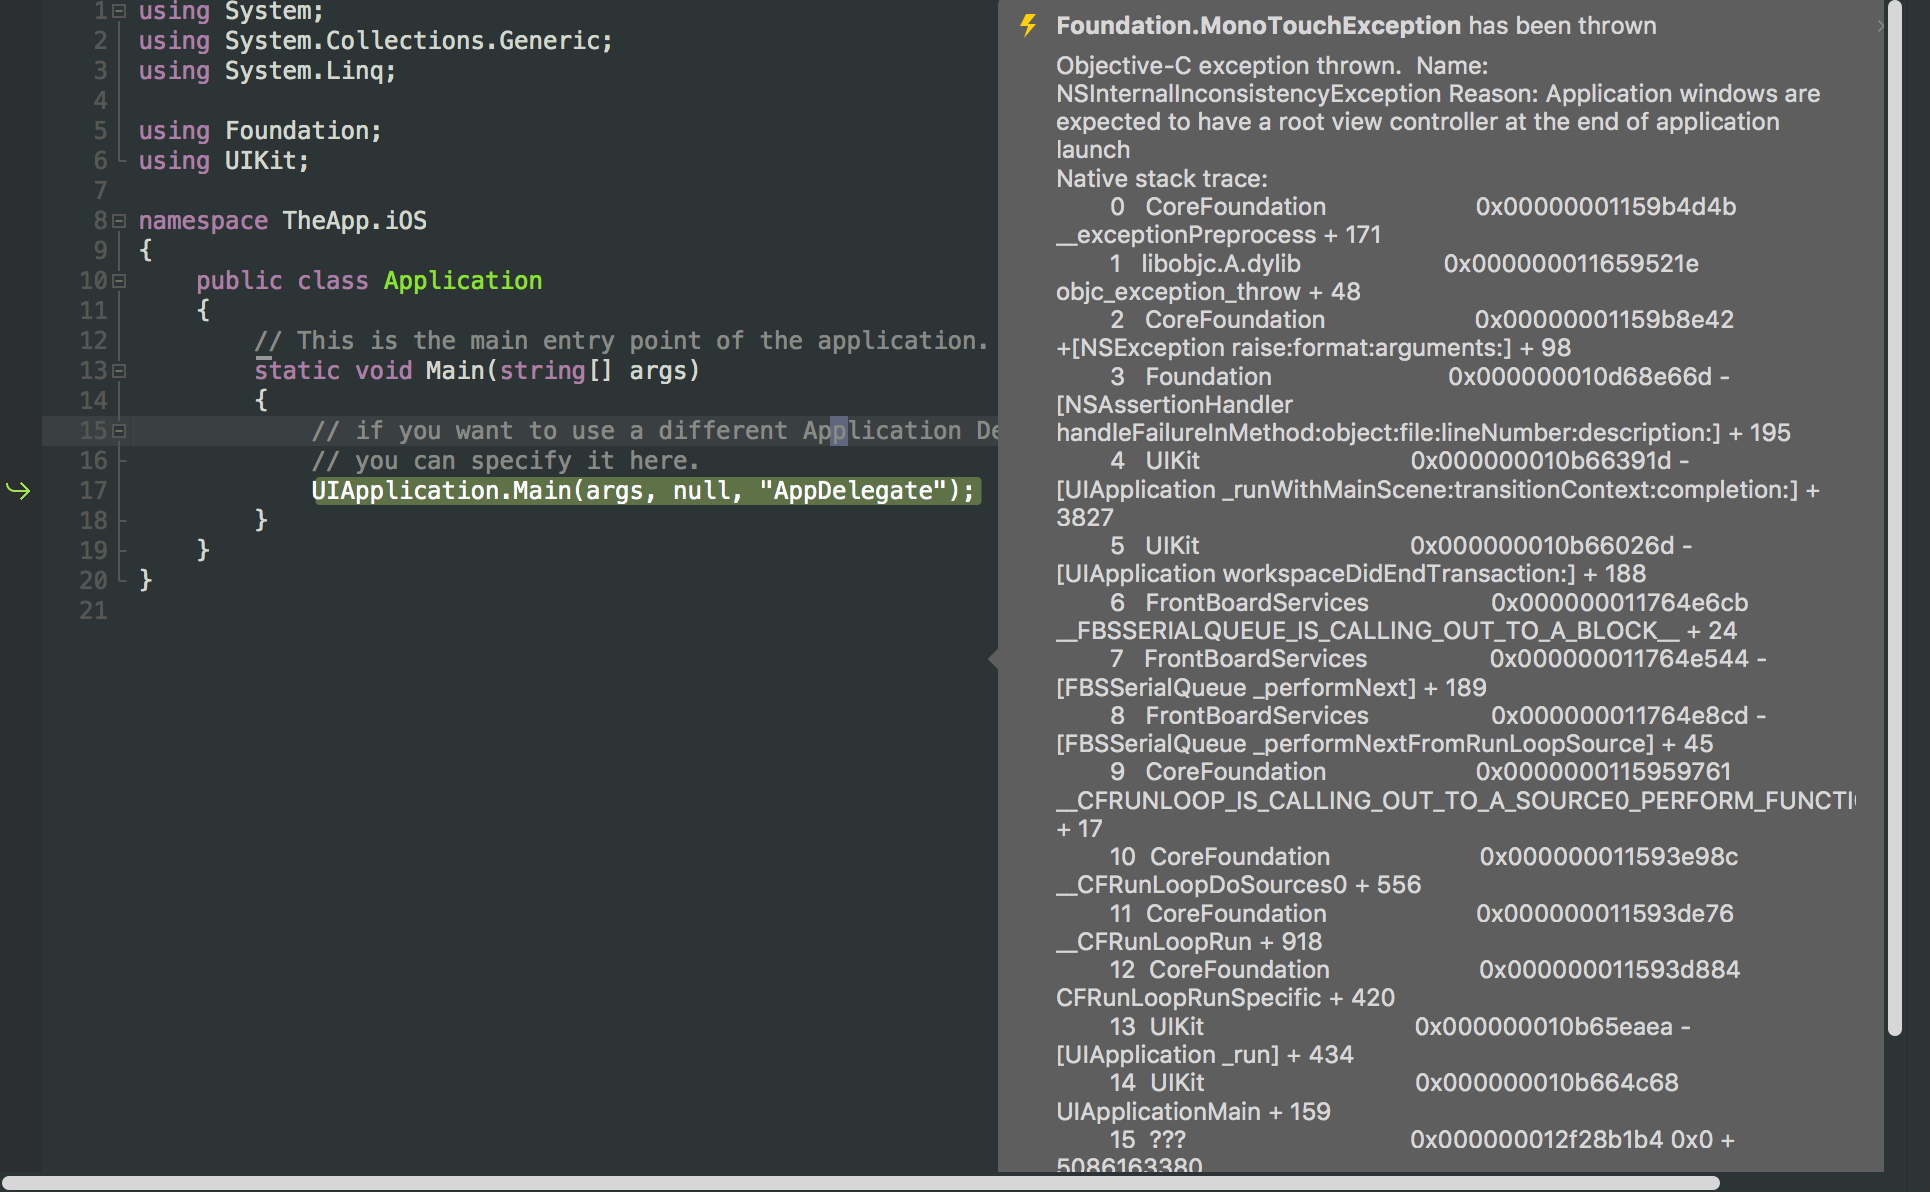Click 'using System.Collections.Generic;' line

pyautogui.click(x=375, y=41)
